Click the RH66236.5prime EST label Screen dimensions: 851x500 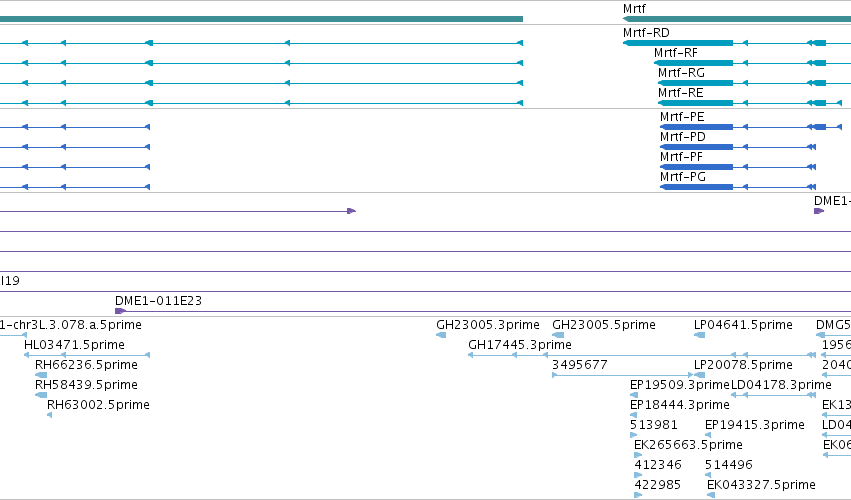(86, 365)
